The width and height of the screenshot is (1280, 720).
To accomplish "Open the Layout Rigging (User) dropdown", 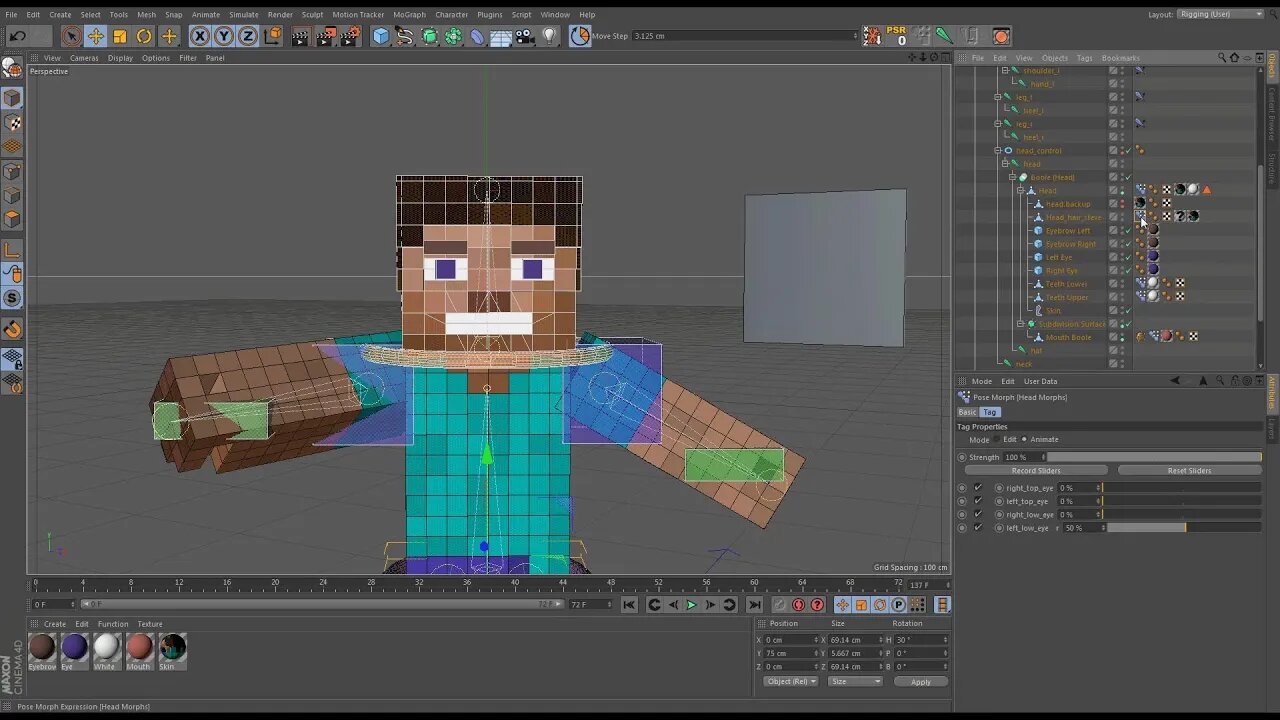I will point(1221,14).
